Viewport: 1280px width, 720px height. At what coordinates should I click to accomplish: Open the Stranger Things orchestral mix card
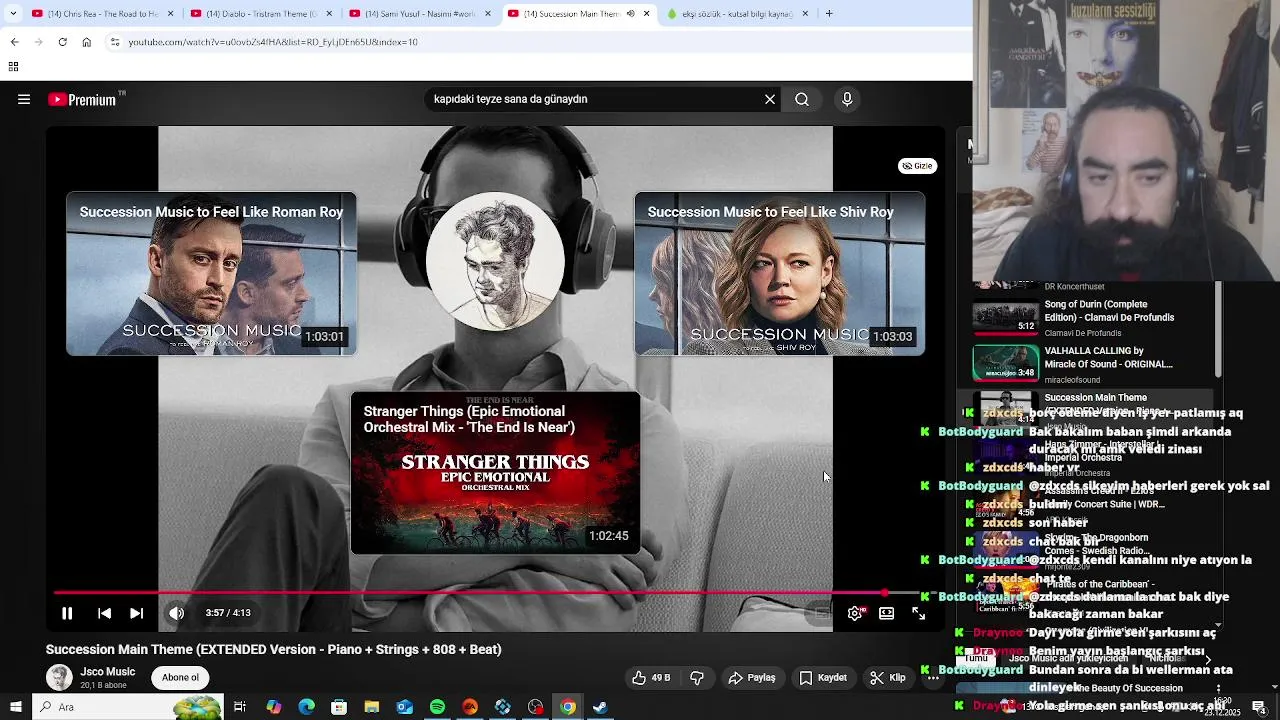pyautogui.click(x=495, y=473)
